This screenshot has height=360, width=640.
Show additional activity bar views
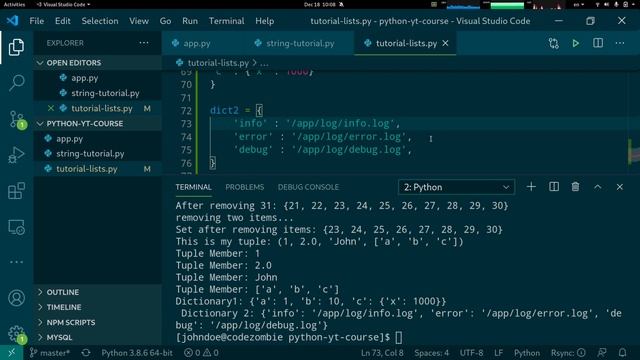[x=16, y=262]
